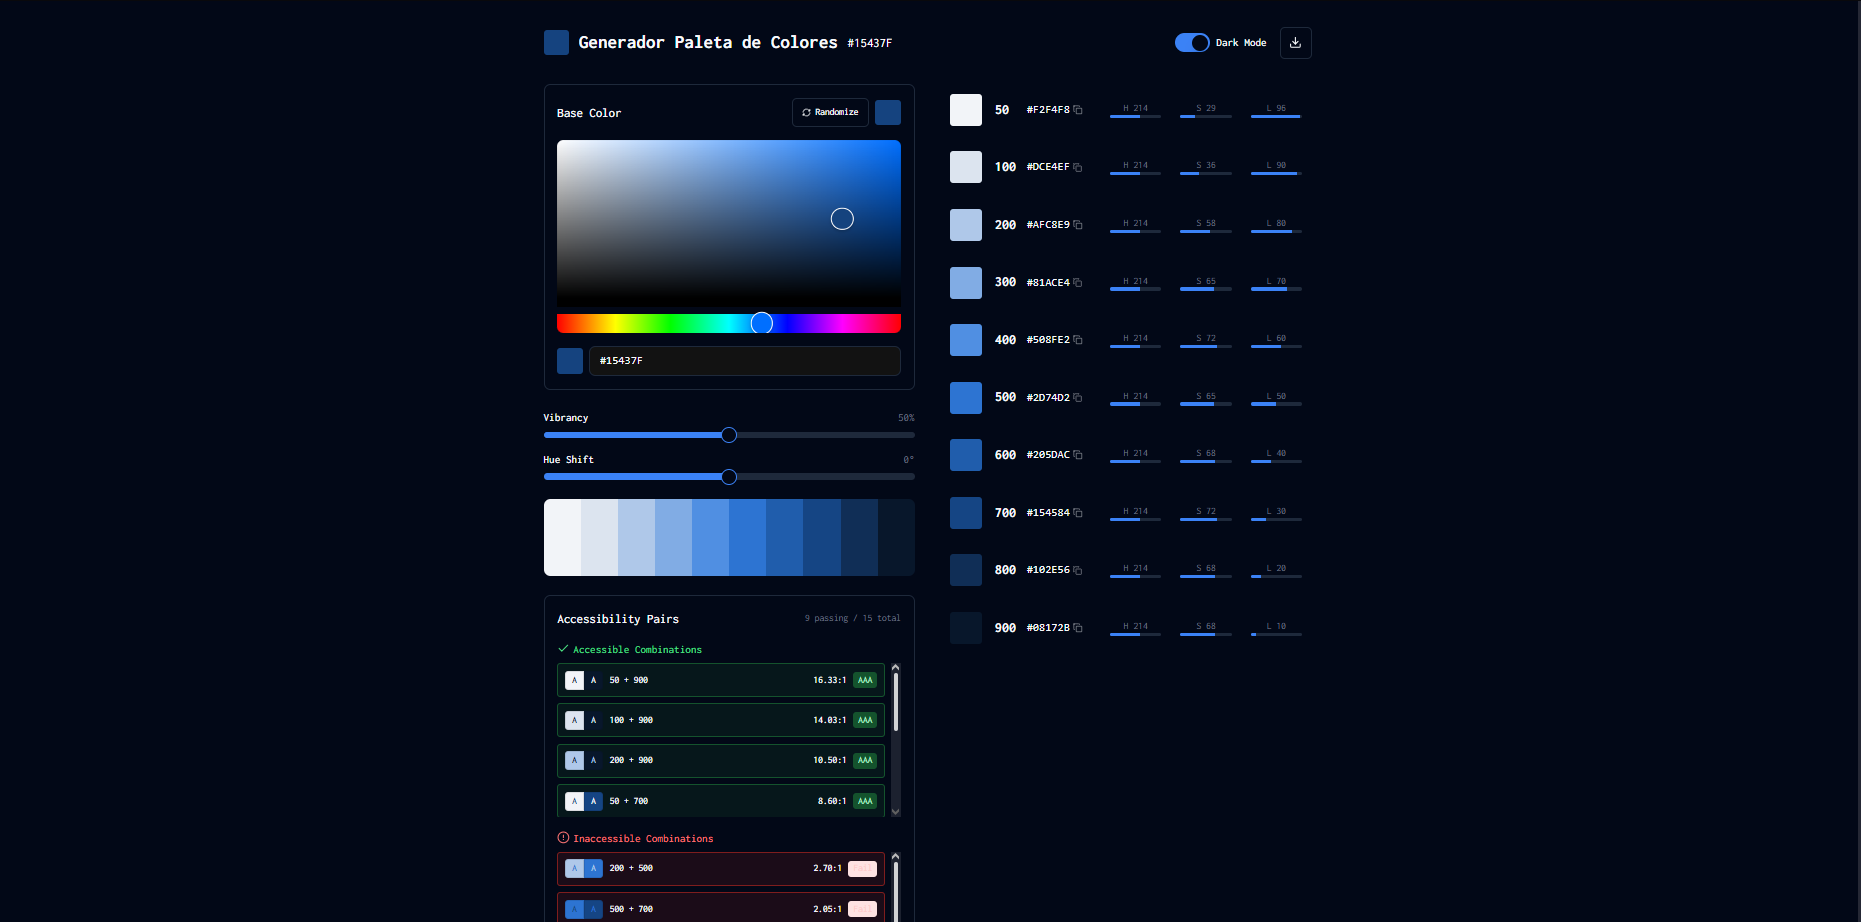This screenshot has width=1861, height=922.
Task: Copy the hex code of shade 500
Action: click(1079, 397)
